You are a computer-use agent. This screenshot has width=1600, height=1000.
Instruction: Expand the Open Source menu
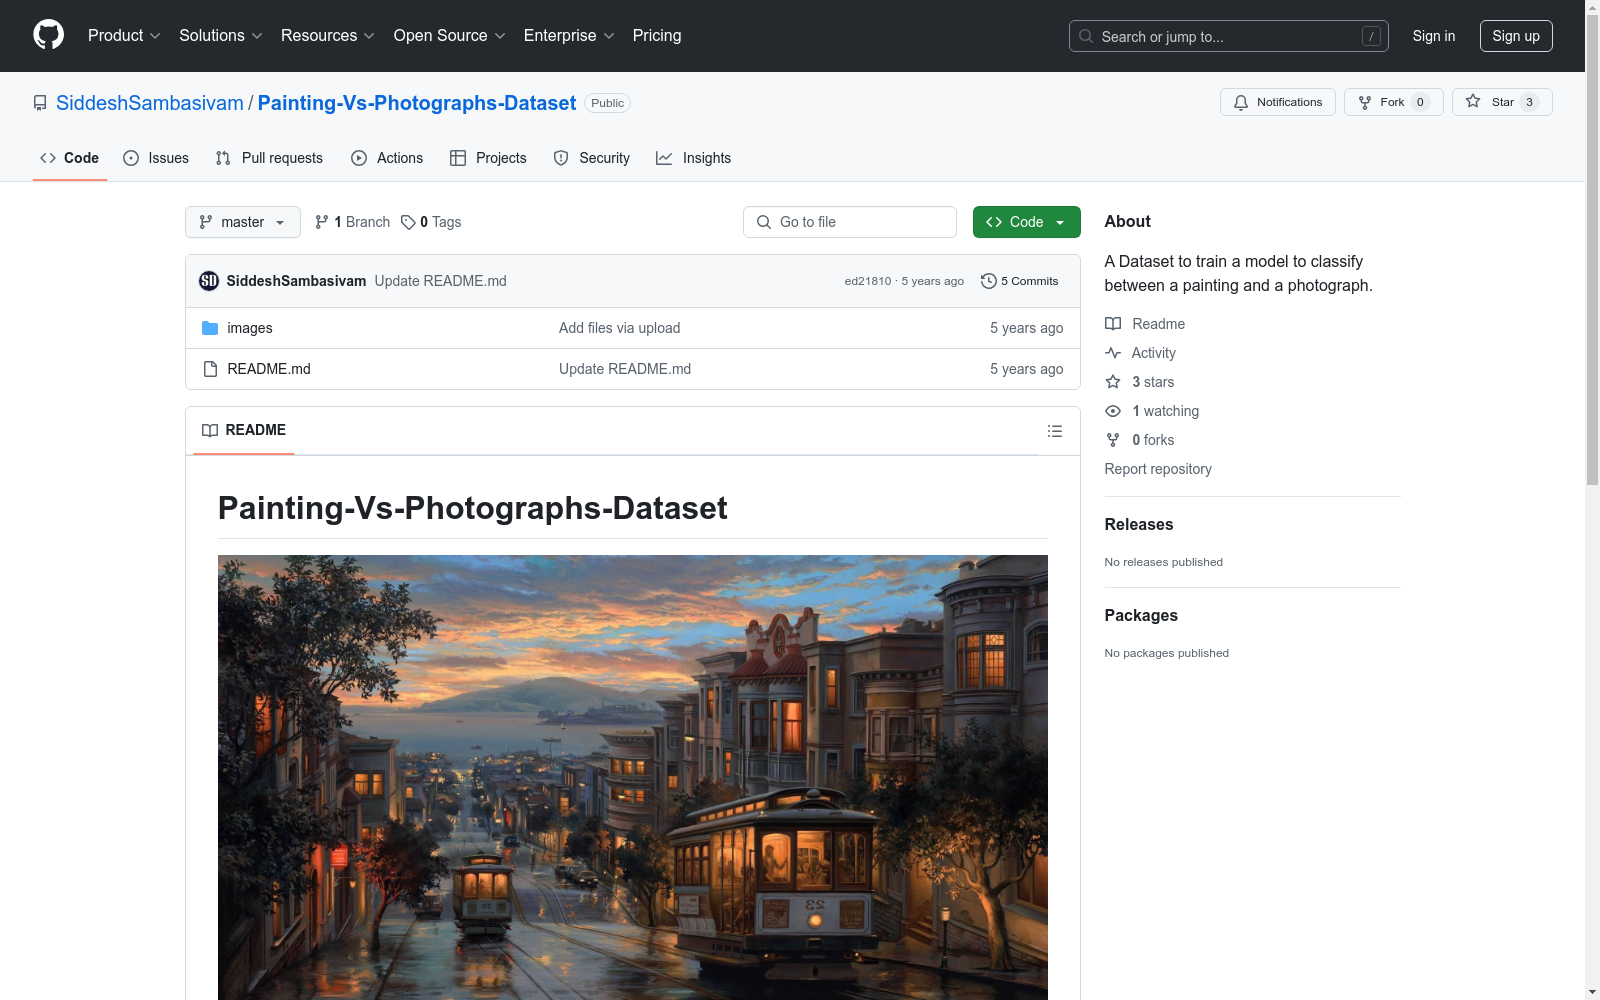click(x=450, y=36)
